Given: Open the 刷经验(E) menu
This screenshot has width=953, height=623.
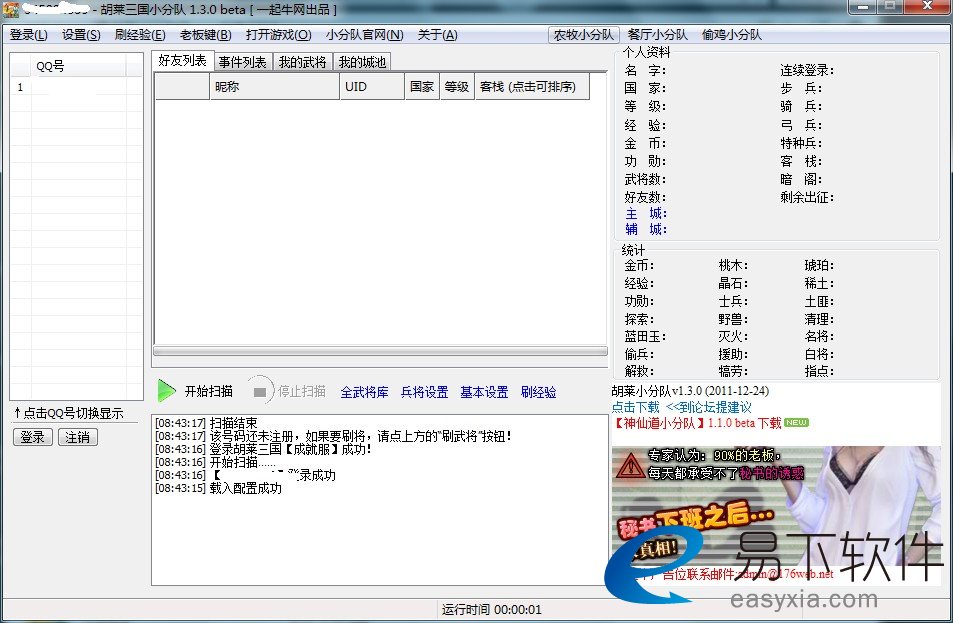Looking at the screenshot, I should pyautogui.click(x=140, y=35).
